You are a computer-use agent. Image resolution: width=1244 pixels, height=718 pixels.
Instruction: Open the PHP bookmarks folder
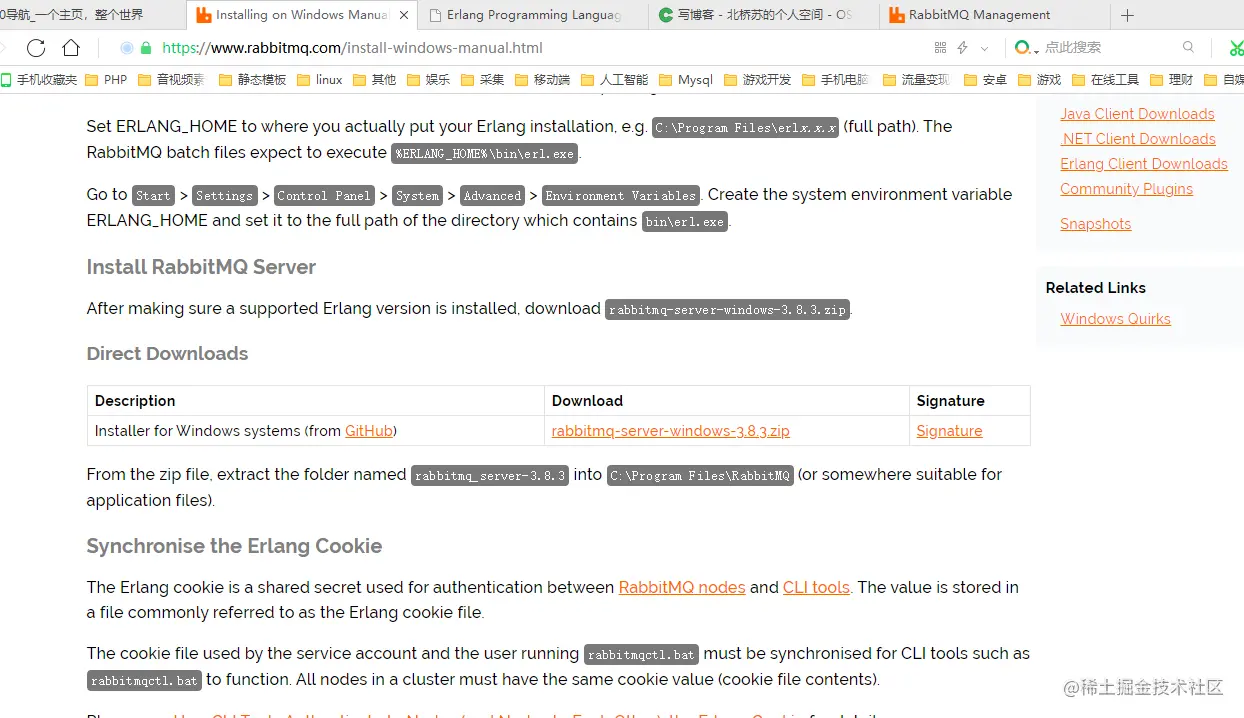pyautogui.click(x=106, y=80)
